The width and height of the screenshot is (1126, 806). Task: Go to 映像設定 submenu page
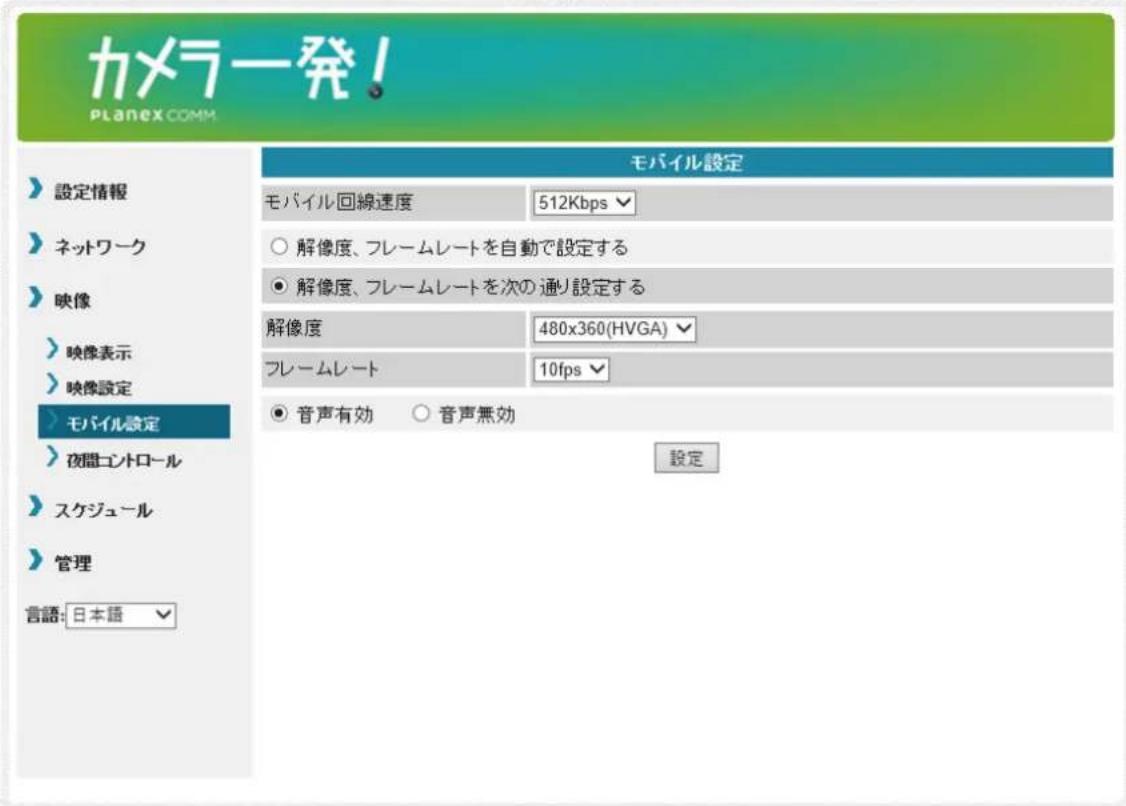click(x=99, y=388)
